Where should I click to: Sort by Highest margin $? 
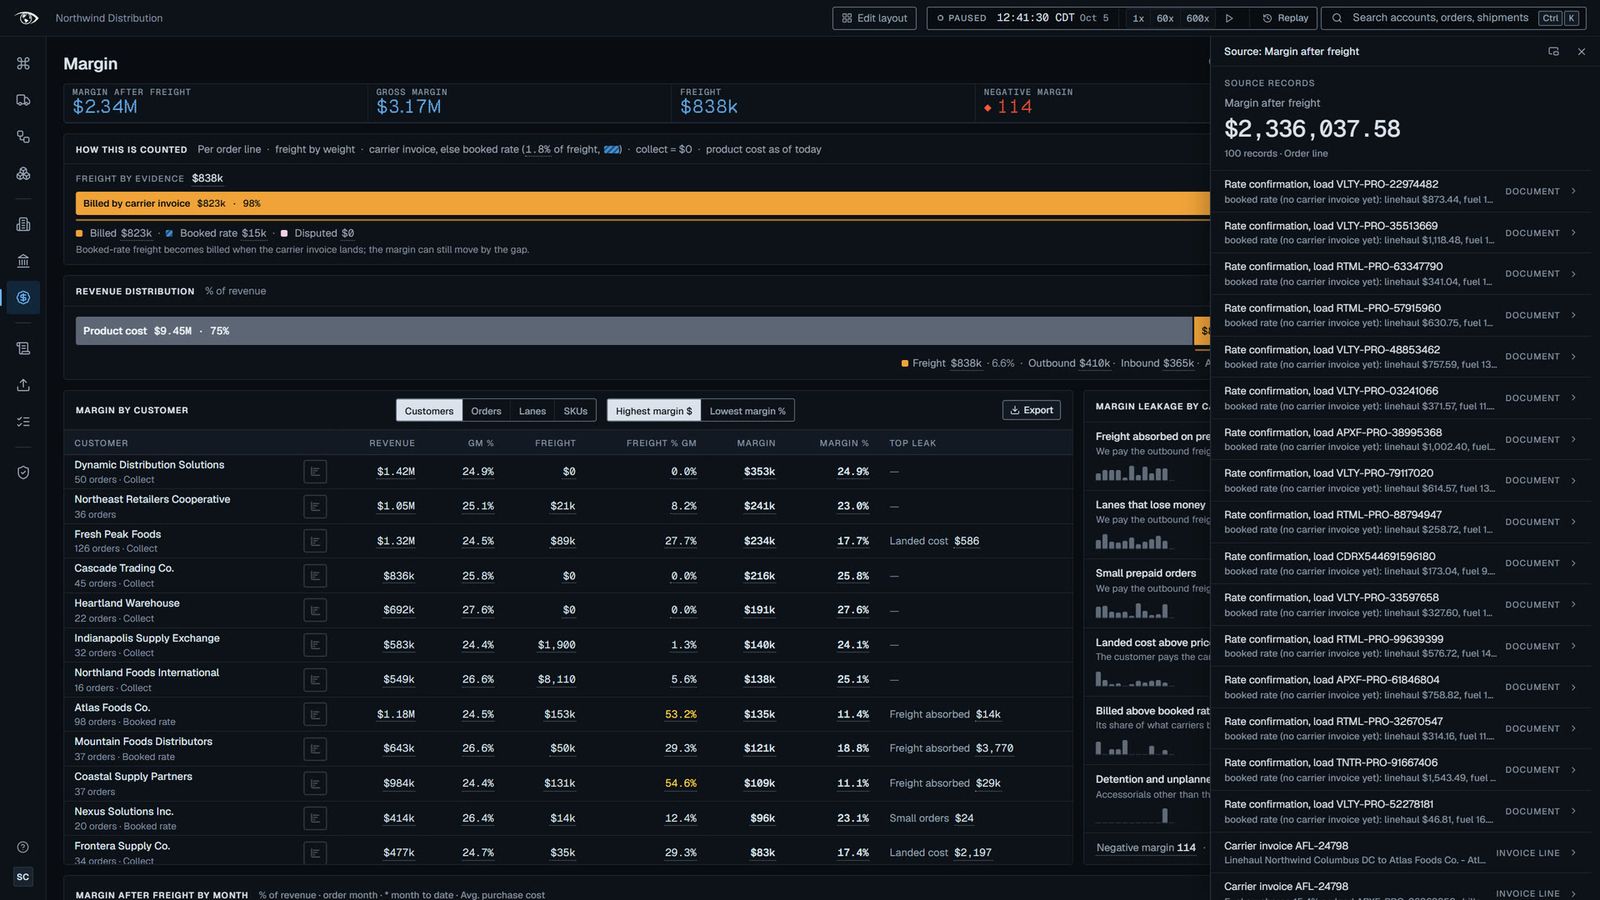click(654, 411)
